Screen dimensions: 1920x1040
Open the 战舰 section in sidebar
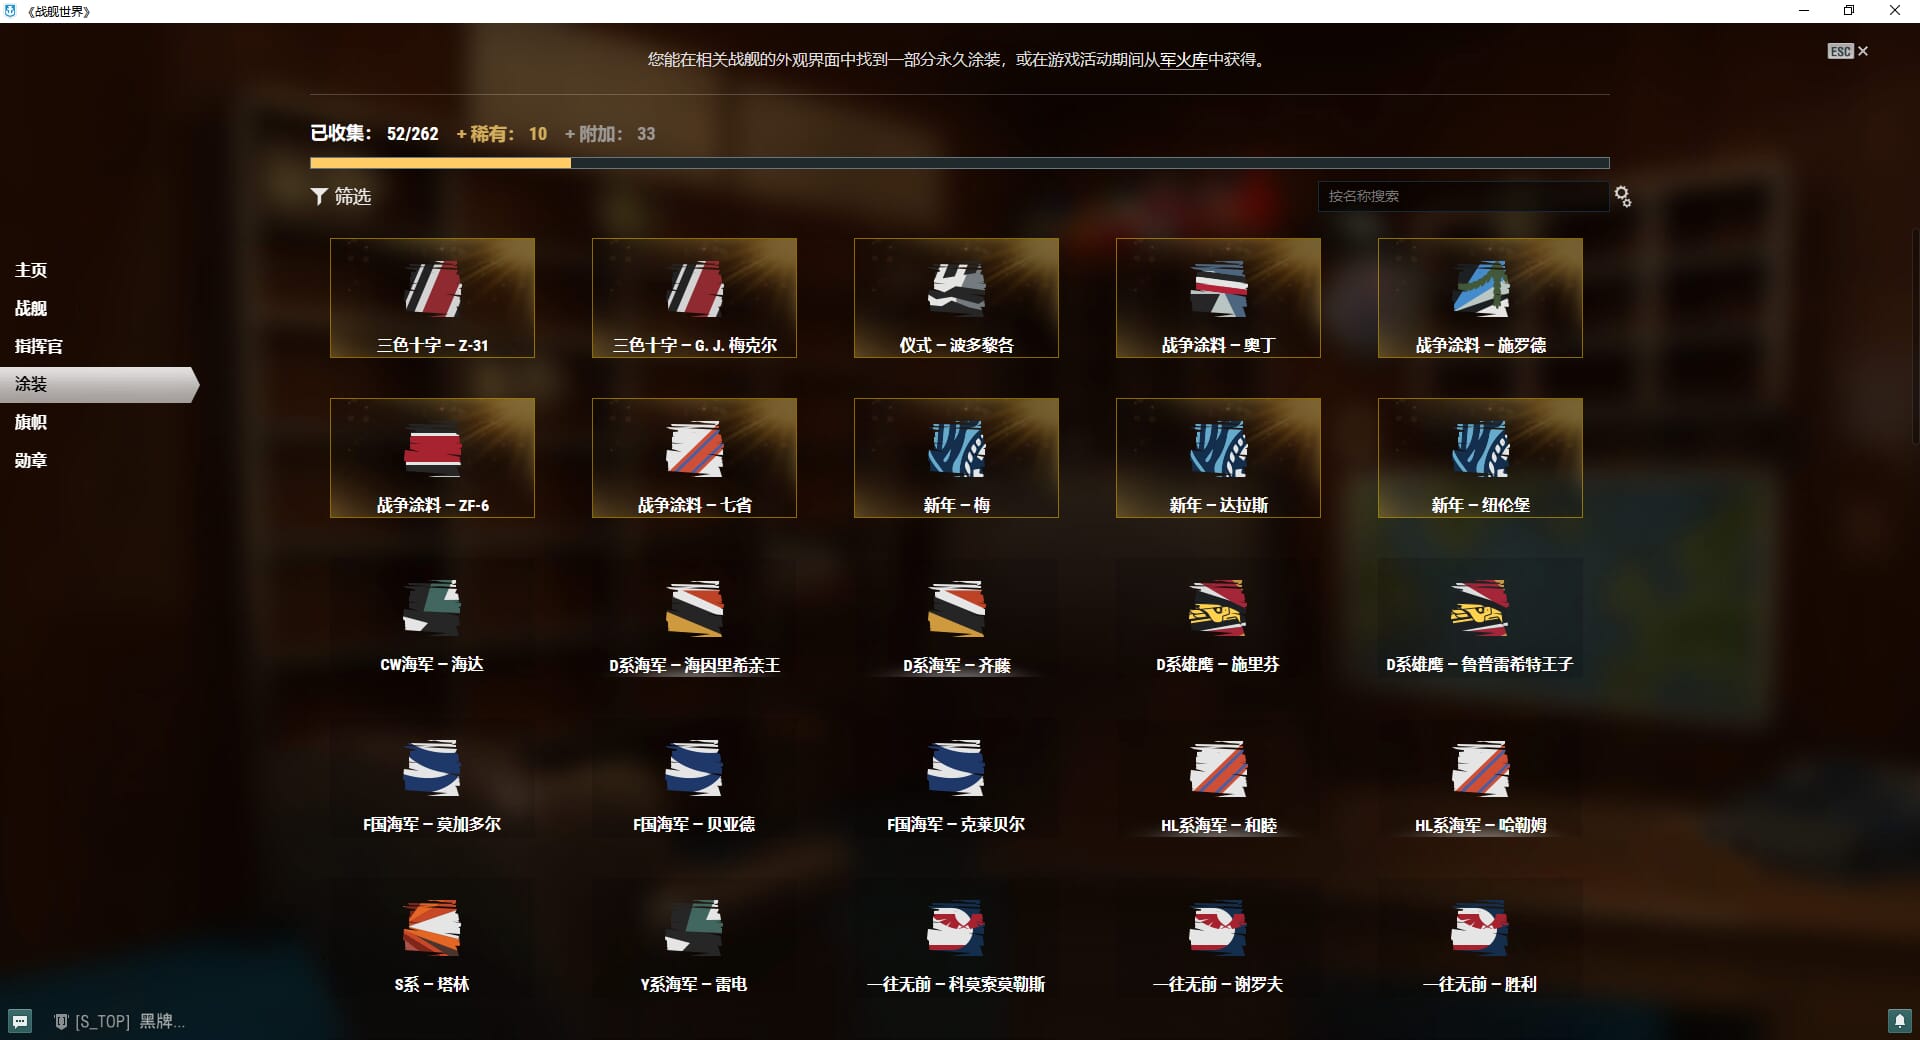(x=31, y=308)
